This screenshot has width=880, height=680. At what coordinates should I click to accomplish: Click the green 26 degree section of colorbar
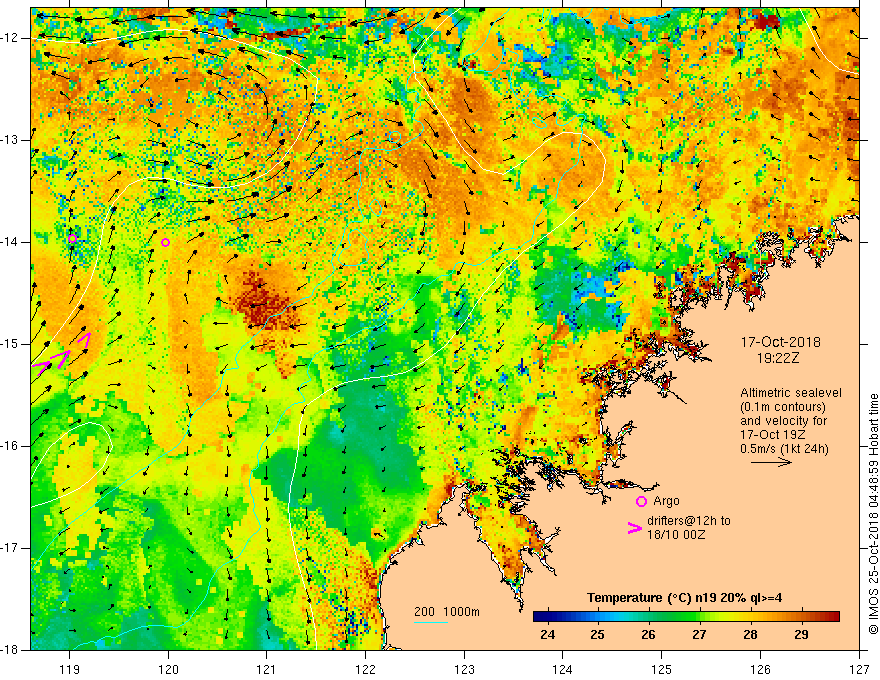click(x=649, y=617)
